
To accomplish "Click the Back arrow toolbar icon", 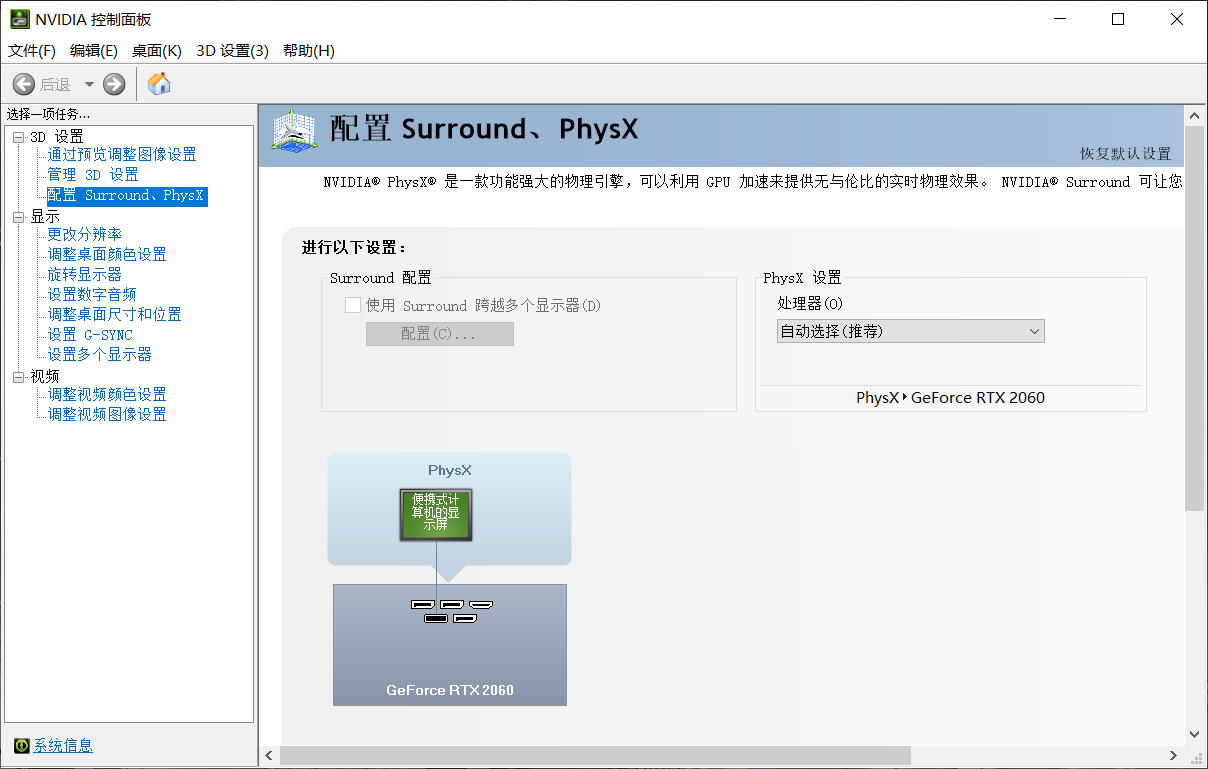I will click(24, 84).
